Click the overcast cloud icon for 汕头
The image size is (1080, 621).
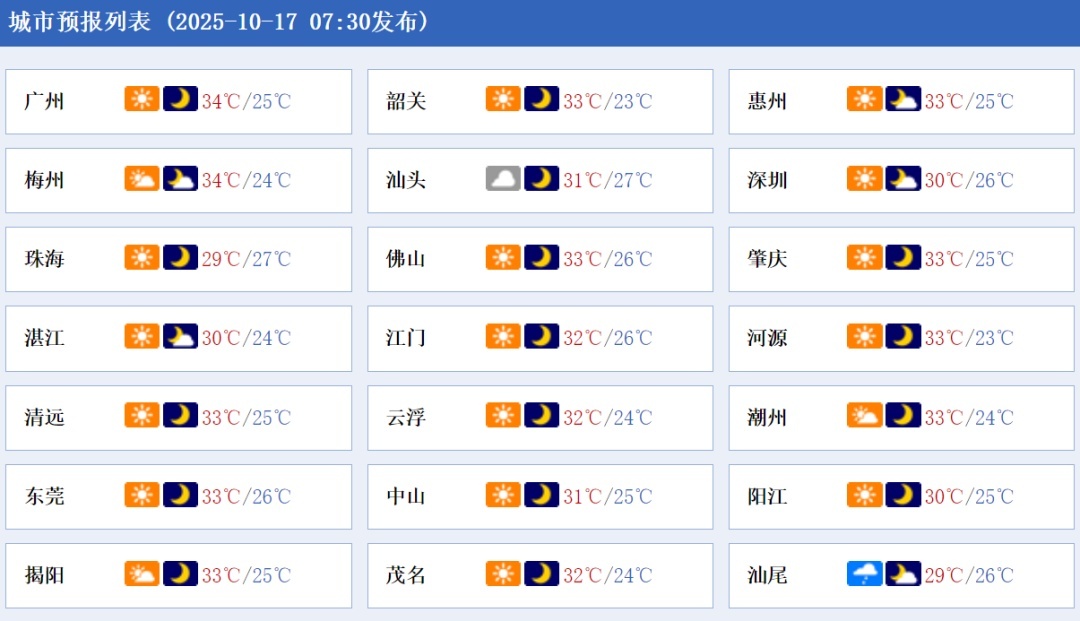[x=503, y=179]
